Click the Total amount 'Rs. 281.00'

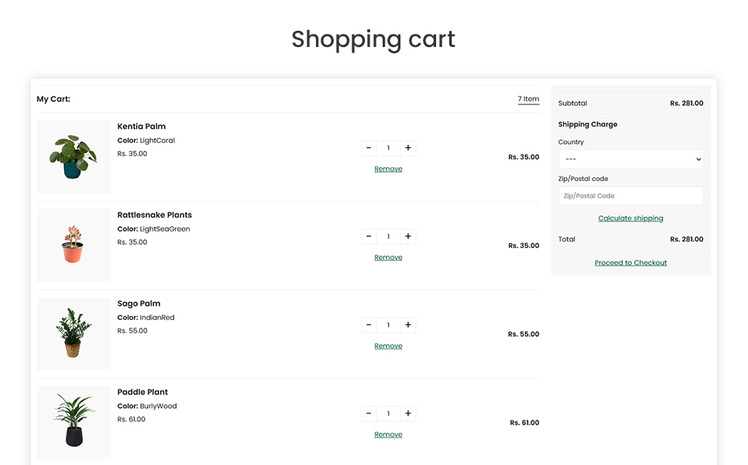(686, 239)
